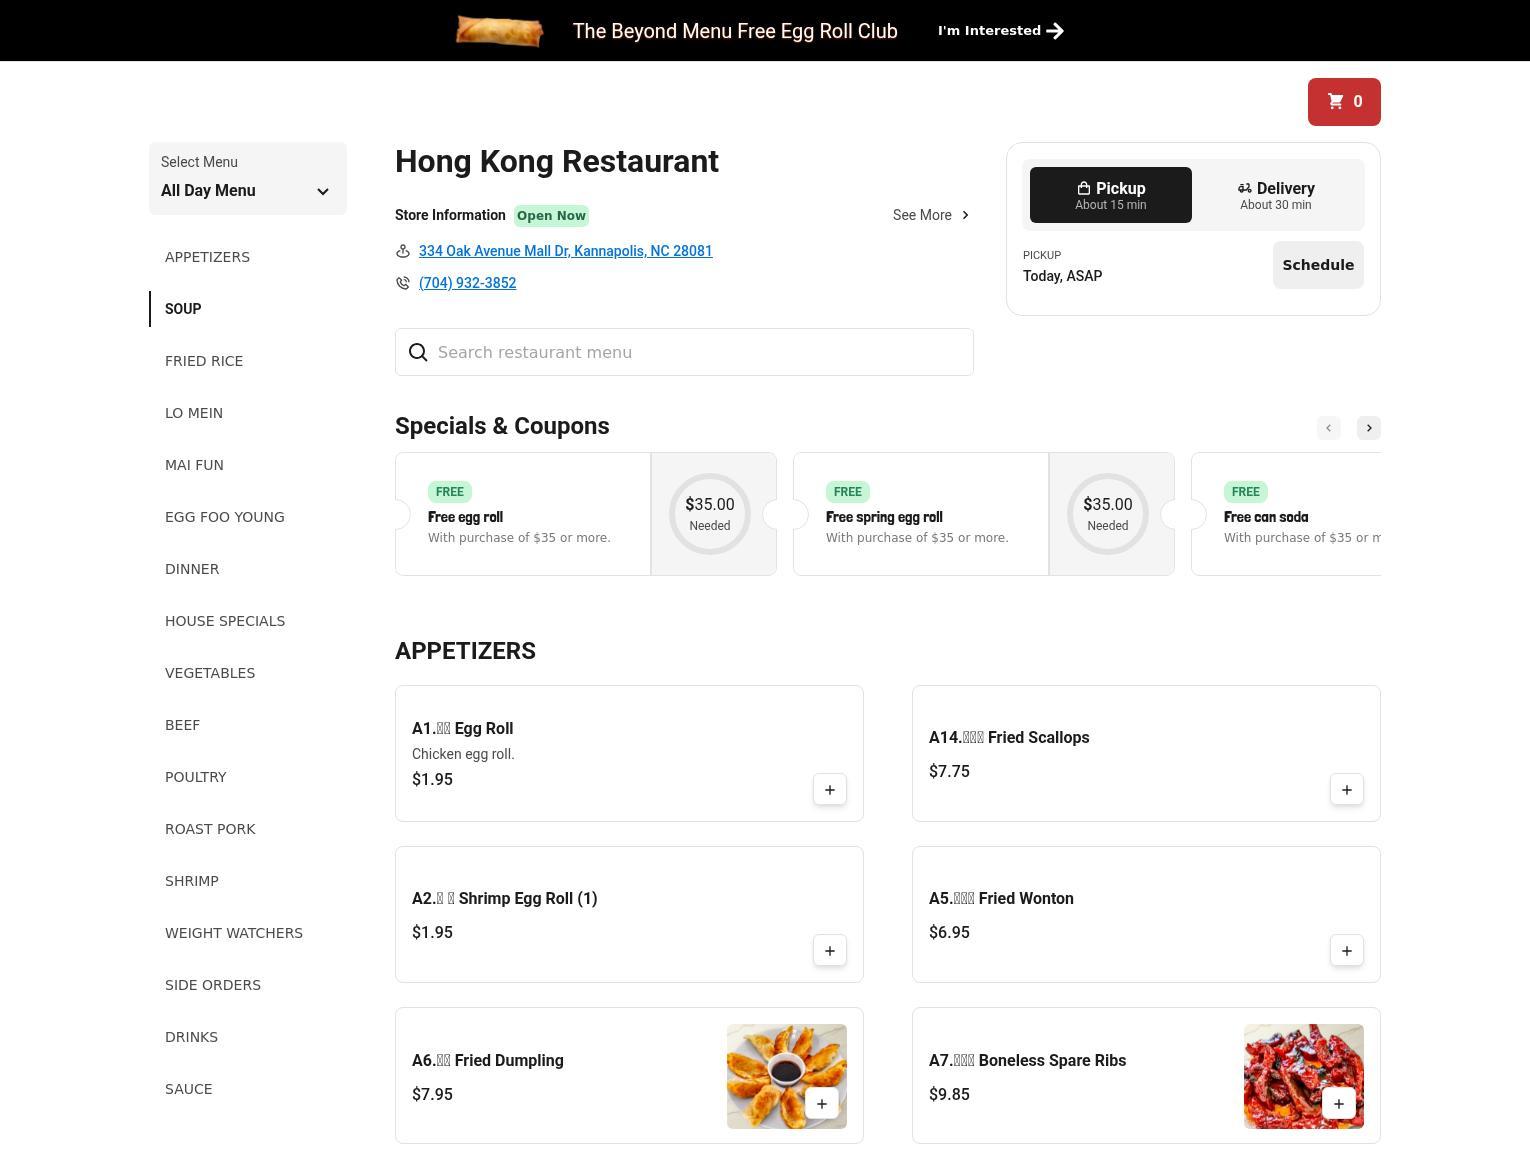This screenshot has width=1530, height=1150.
Task: Open the Select Menu dropdown
Action: click(247, 179)
